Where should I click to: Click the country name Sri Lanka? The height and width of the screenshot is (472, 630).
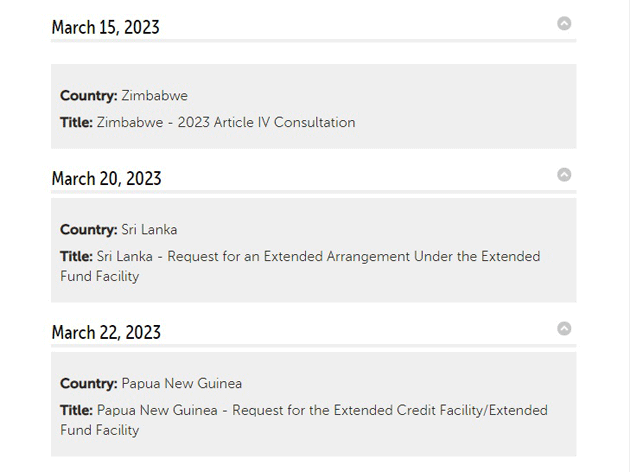pyautogui.click(x=149, y=229)
